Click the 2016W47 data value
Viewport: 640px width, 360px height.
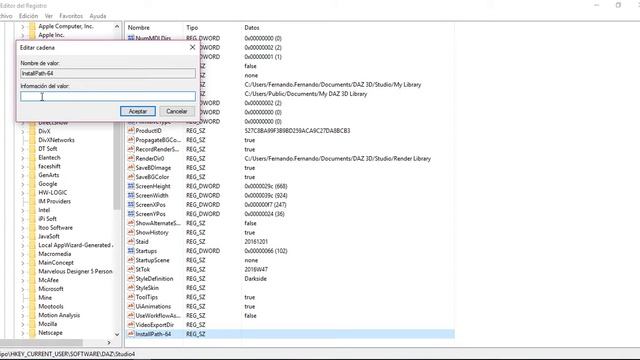pyautogui.click(x=256, y=269)
